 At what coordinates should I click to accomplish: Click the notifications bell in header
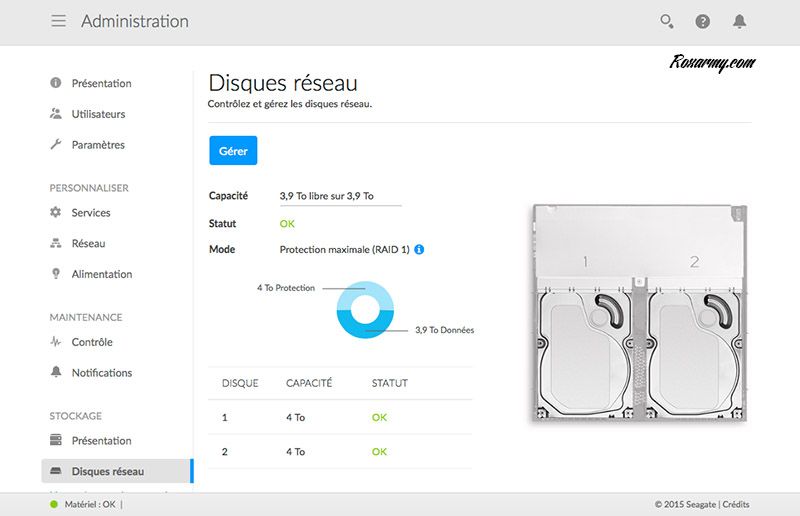pyautogui.click(x=739, y=21)
